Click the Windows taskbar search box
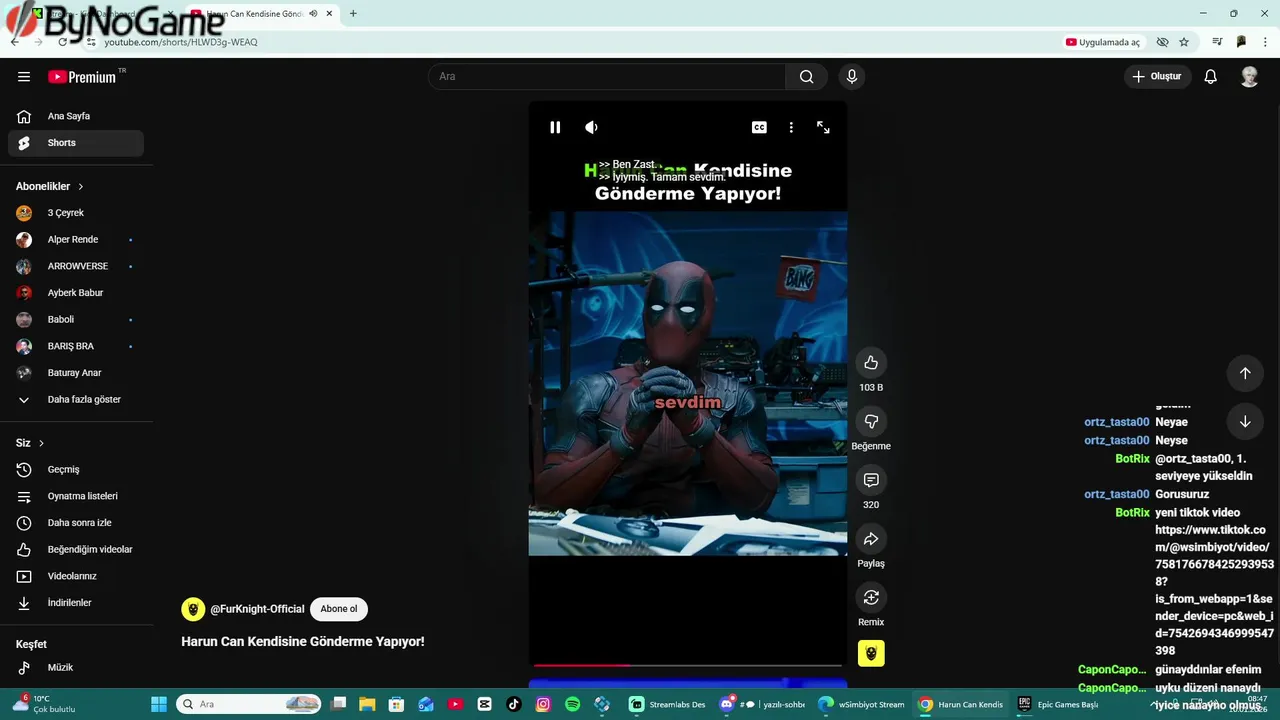Screen dimensions: 1280x720 248,704
